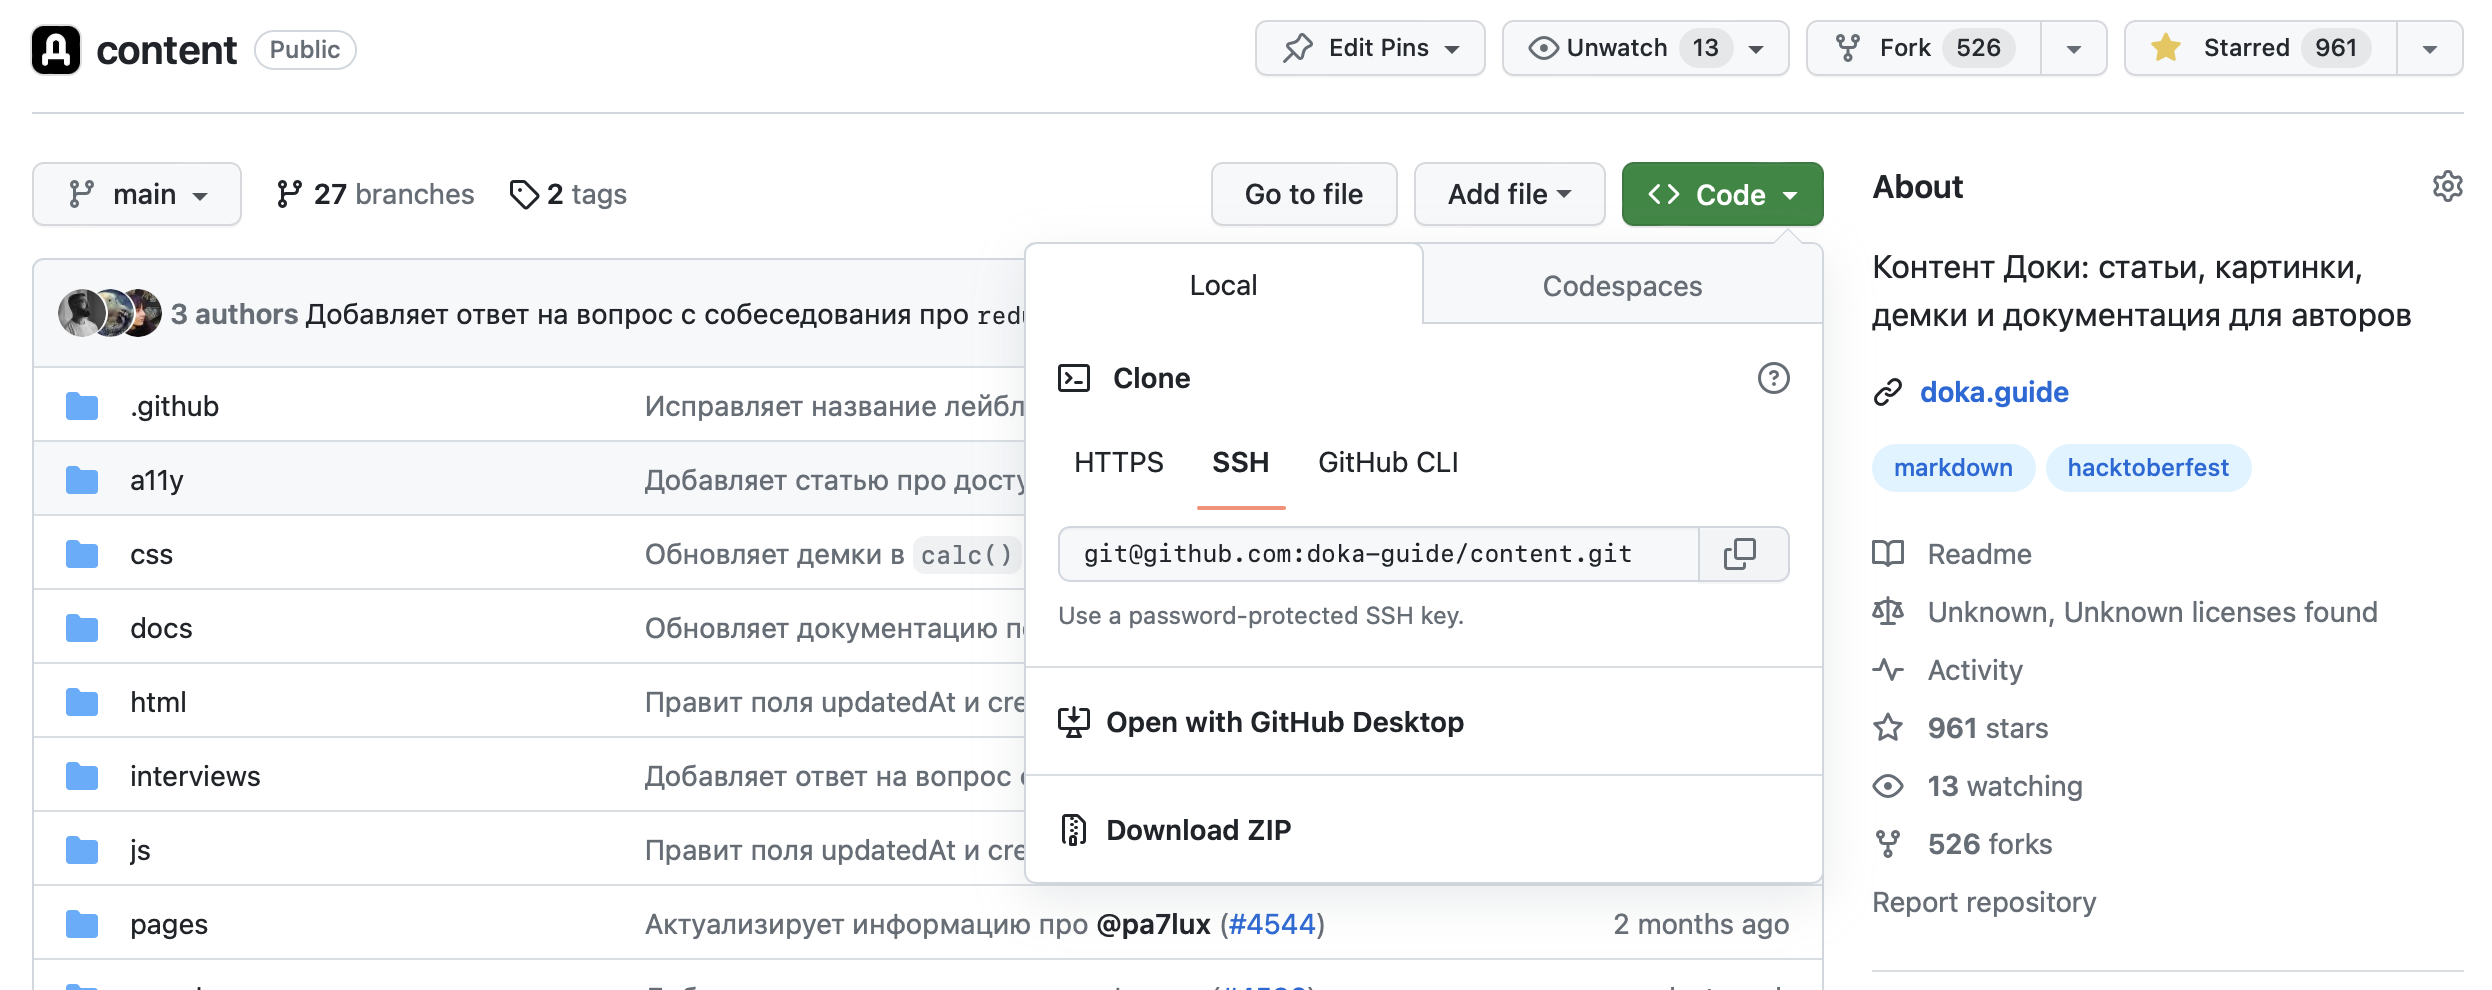Screen dimensions: 2492x990
Task: Click the doka-guide organization avatar icon
Action: [56, 49]
